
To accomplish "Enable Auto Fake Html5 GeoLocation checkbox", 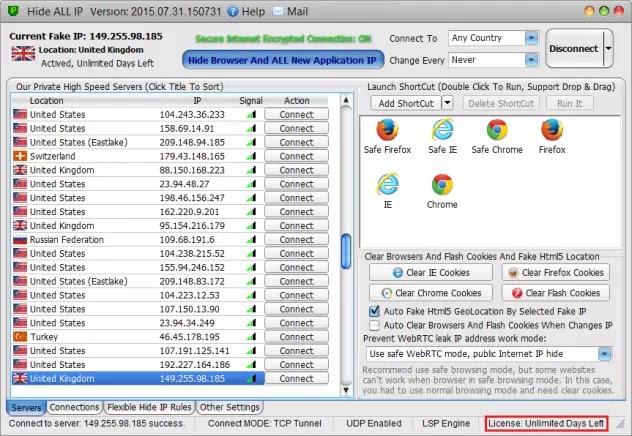I will (374, 311).
